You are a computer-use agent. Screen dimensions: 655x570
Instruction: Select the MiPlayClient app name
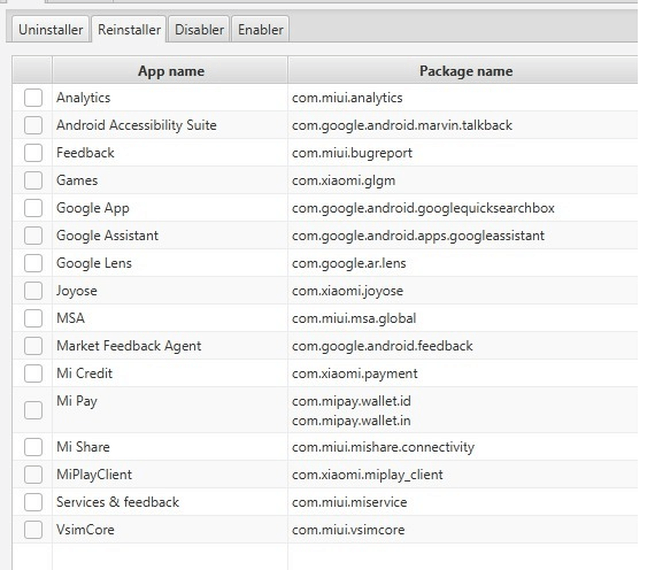[x=94, y=474]
